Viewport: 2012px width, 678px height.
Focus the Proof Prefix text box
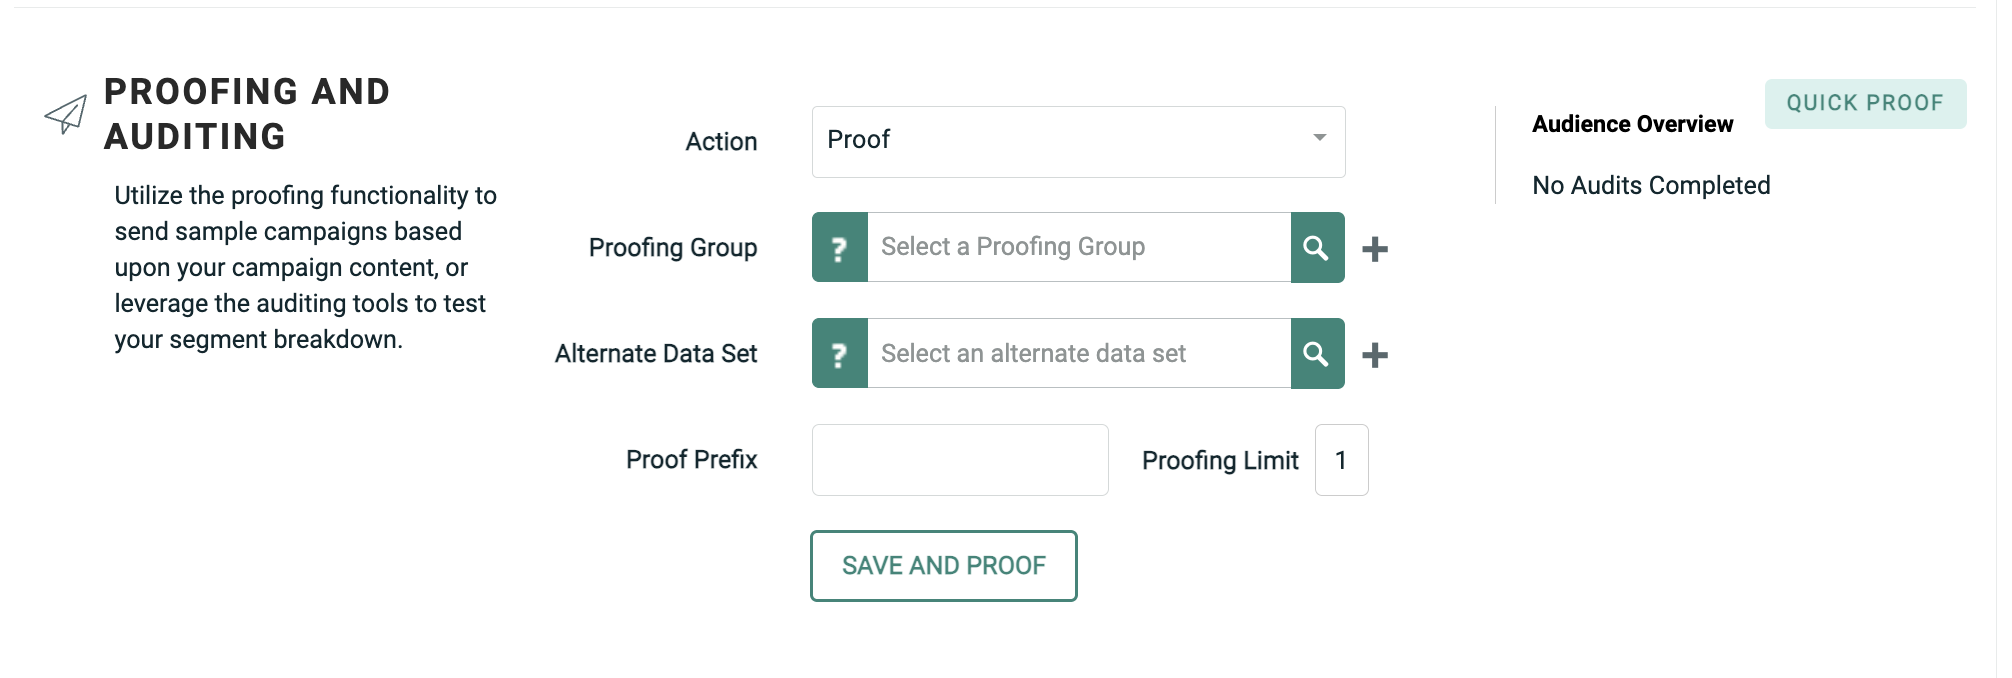pyautogui.click(x=960, y=460)
